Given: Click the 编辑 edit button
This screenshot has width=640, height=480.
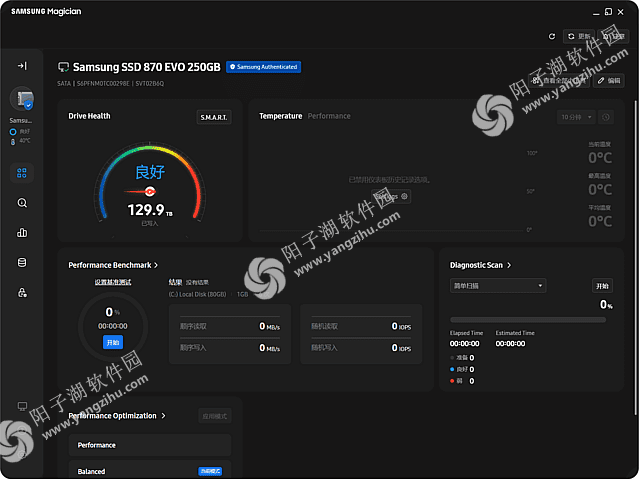Looking at the screenshot, I should click(x=609, y=80).
